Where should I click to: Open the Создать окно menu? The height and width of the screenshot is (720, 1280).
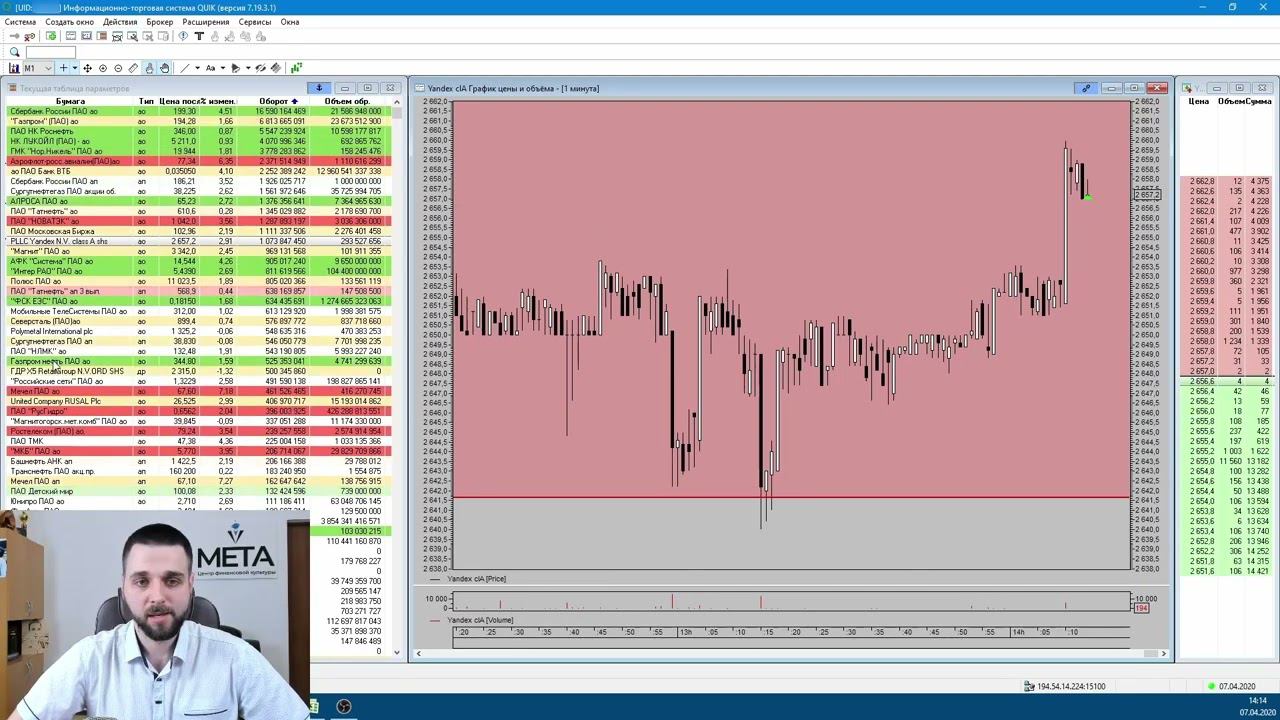[70, 22]
